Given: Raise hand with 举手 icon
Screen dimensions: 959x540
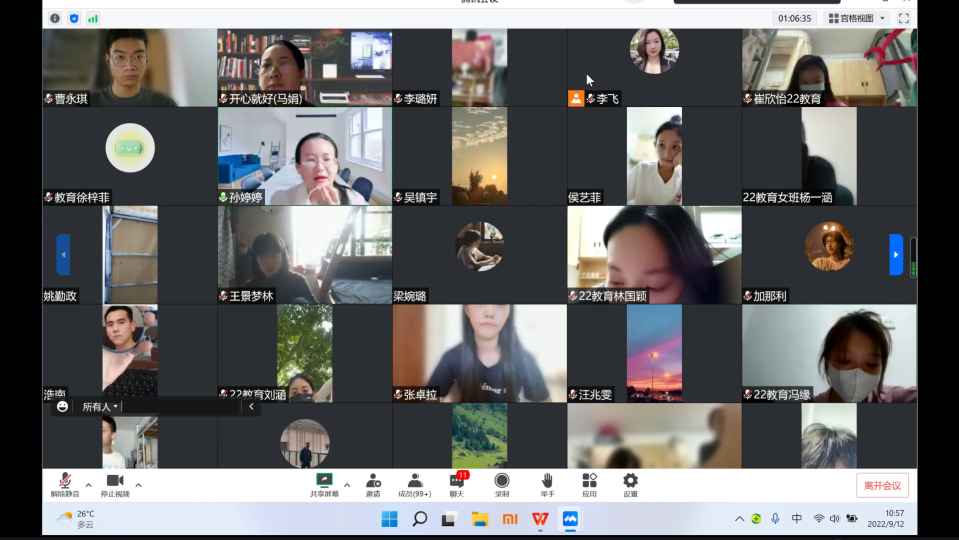Looking at the screenshot, I should pos(547,484).
